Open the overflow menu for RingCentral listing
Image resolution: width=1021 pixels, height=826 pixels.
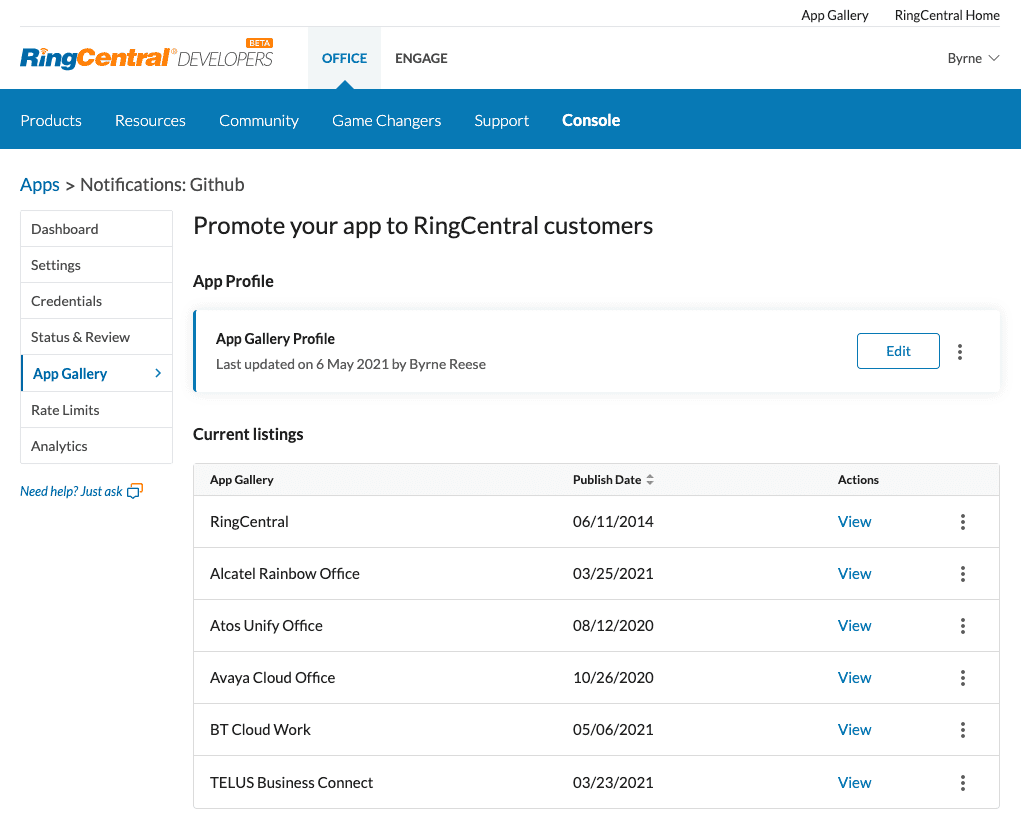[x=962, y=521]
